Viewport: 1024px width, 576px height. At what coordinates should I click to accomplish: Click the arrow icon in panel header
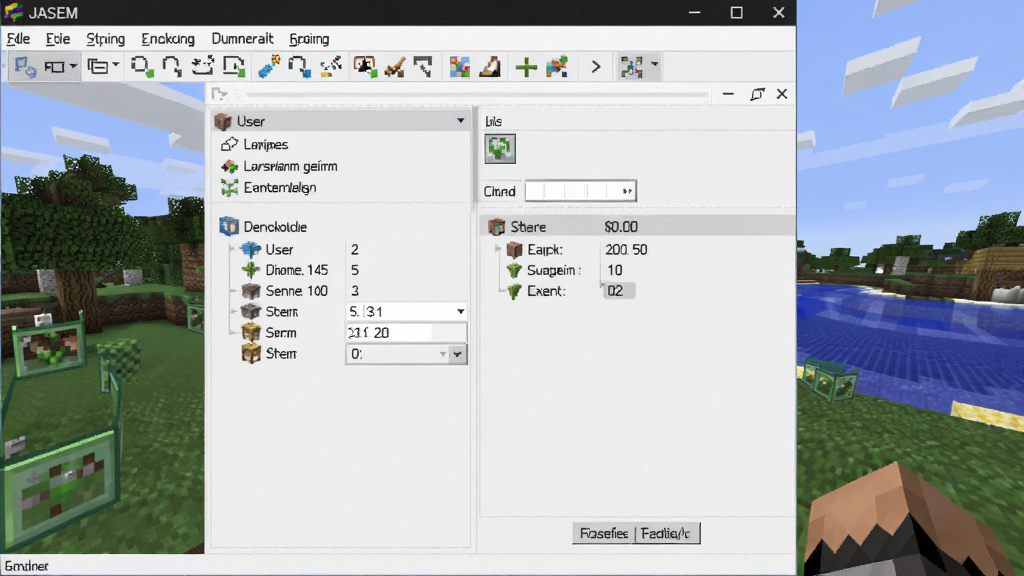pos(219,94)
